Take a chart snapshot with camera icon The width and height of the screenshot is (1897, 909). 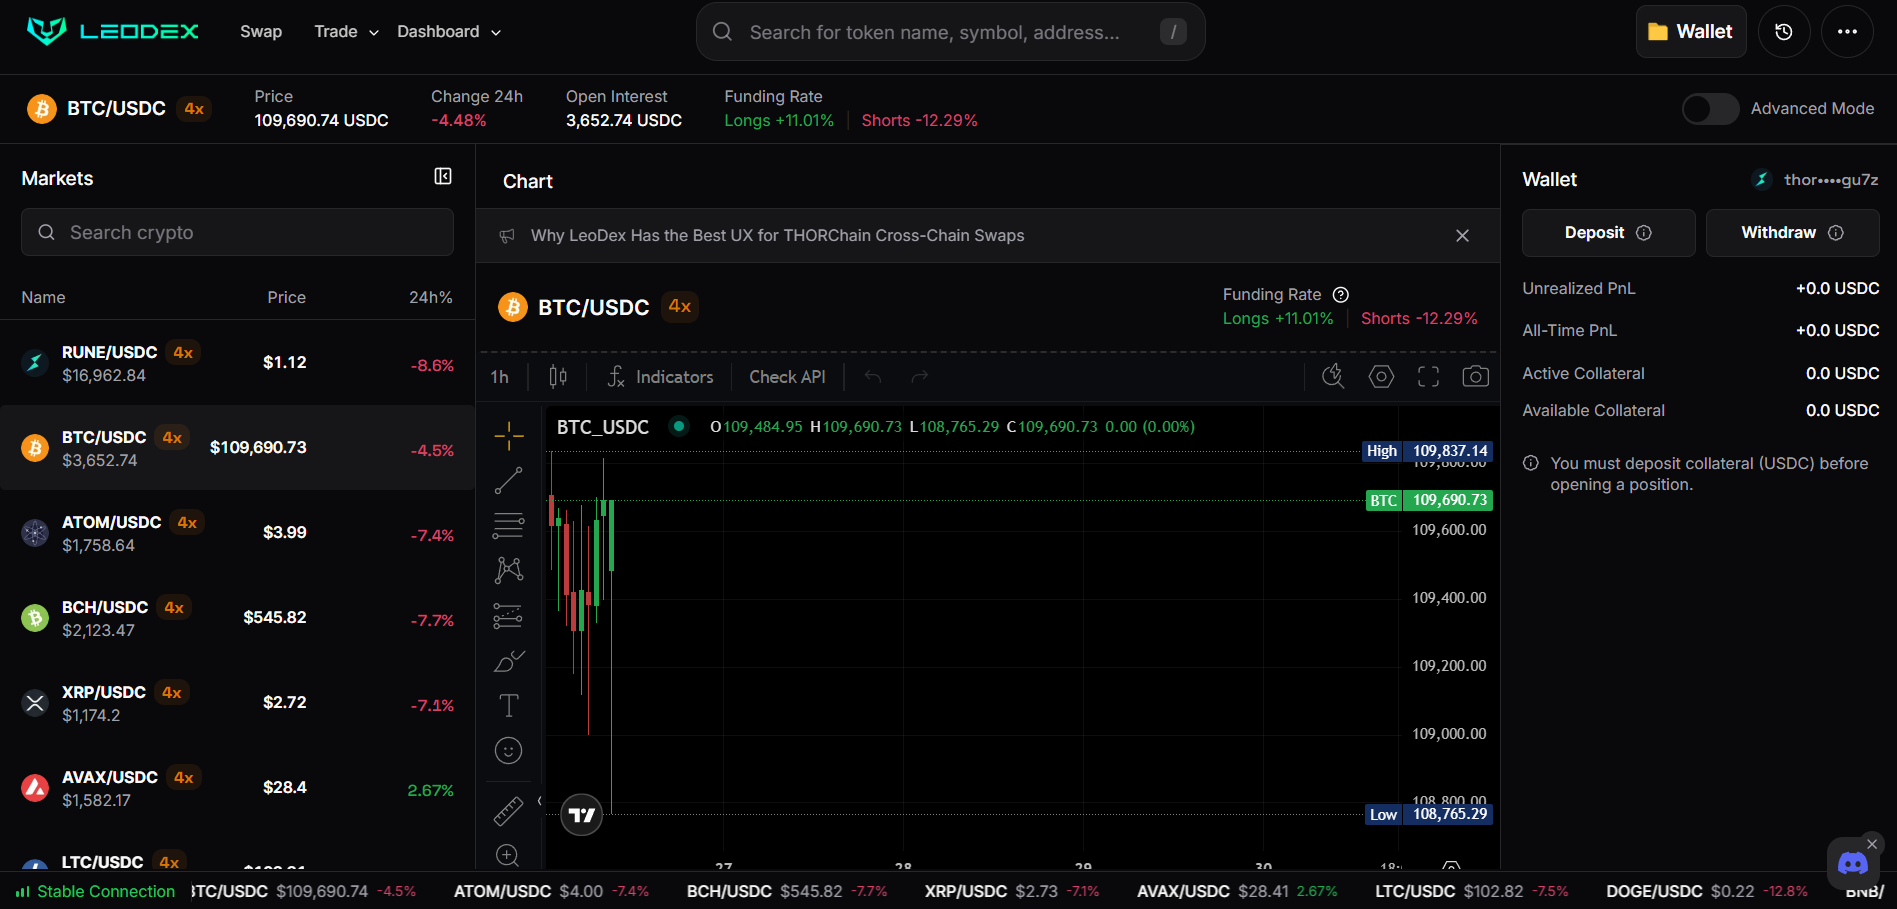click(x=1475, y=377)
